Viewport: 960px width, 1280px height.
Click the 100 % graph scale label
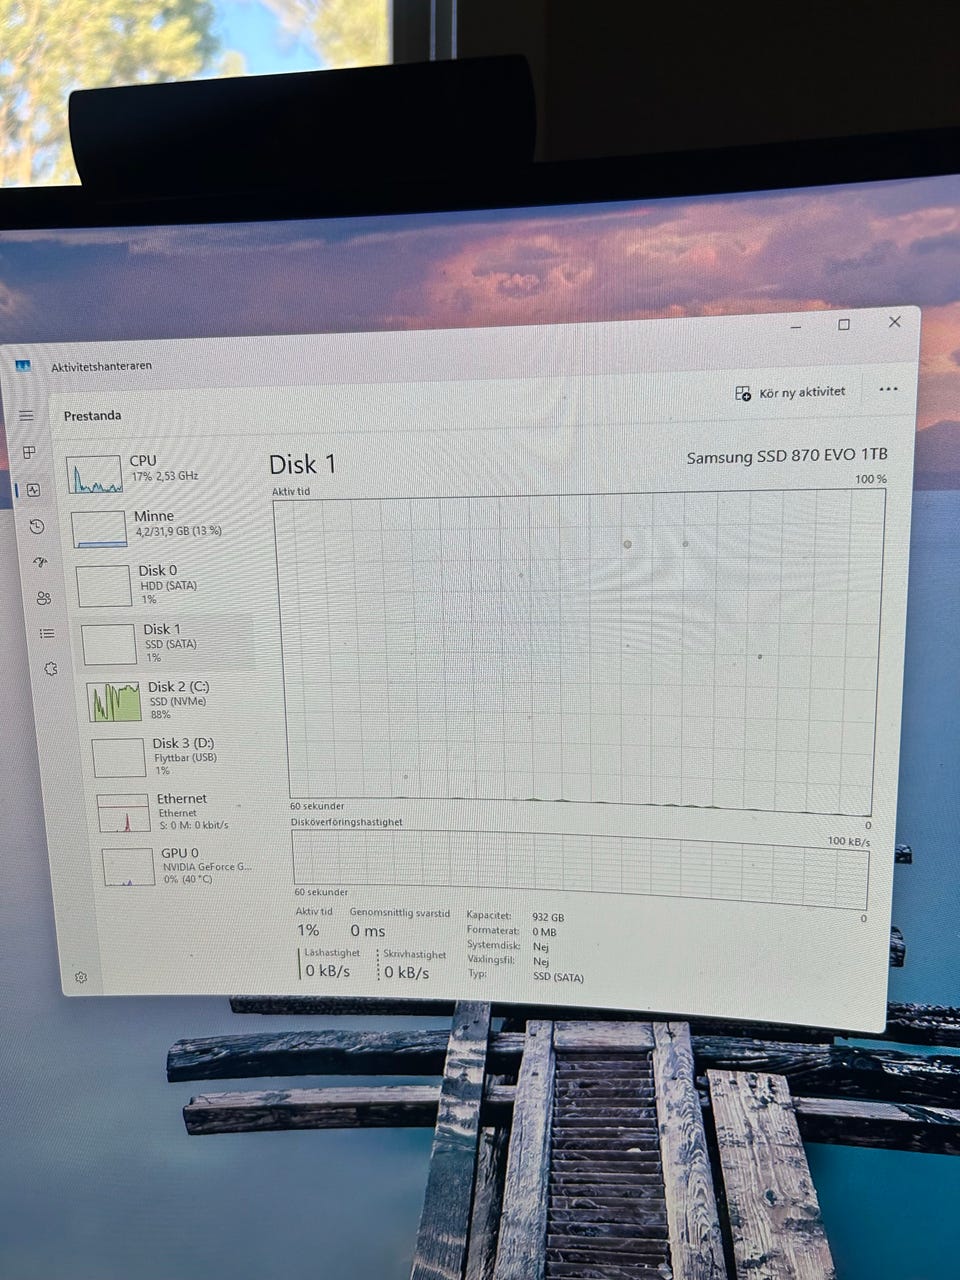871,479
